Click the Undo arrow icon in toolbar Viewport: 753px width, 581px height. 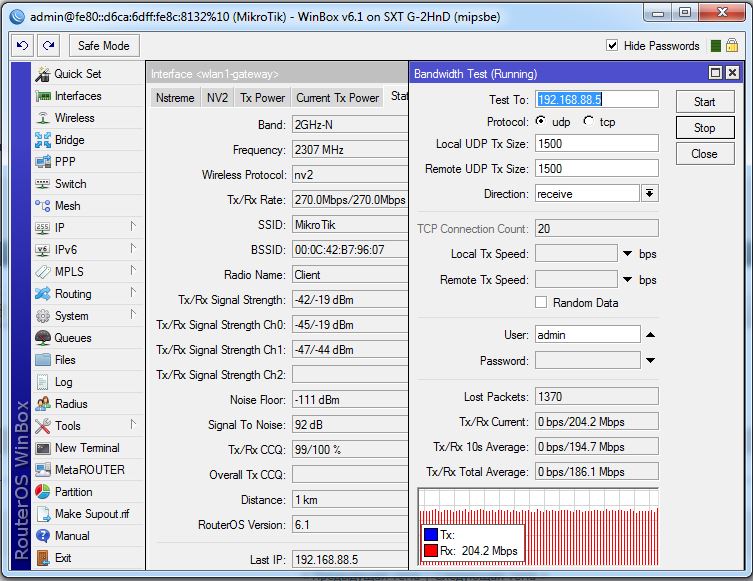23,46
